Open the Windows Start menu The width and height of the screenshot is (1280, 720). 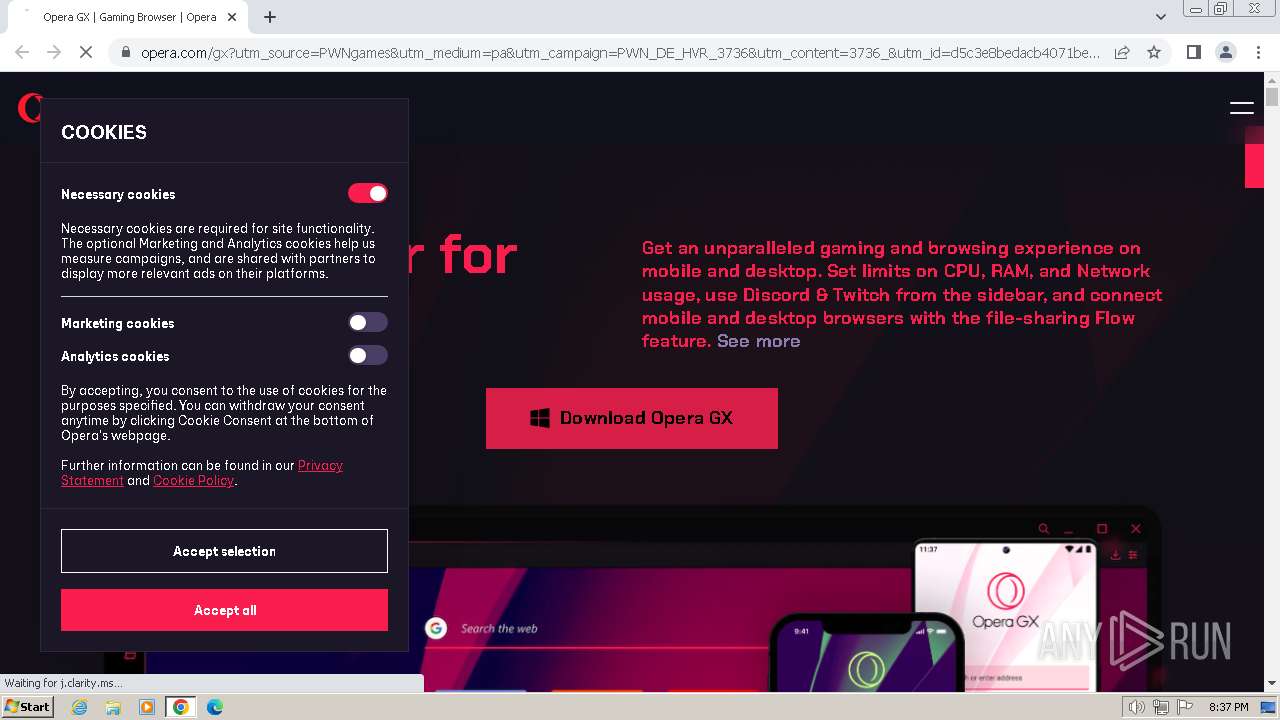27,707
